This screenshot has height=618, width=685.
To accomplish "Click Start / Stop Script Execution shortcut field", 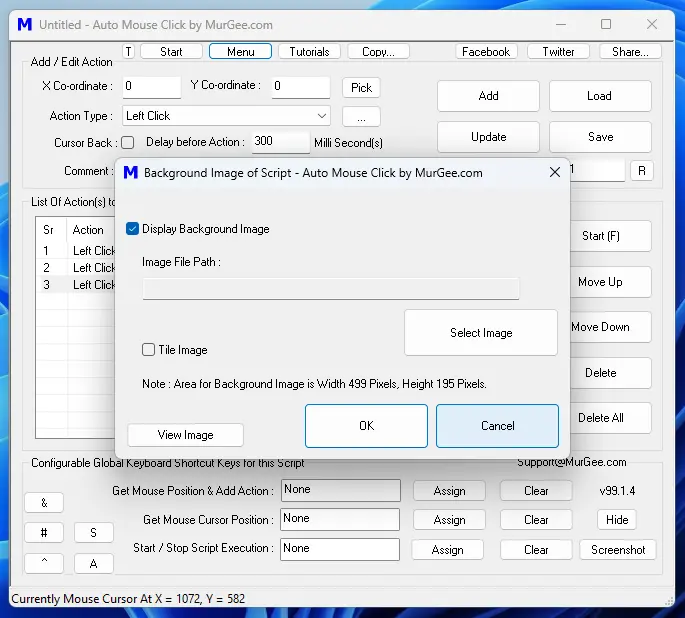I will pos(340,549).
